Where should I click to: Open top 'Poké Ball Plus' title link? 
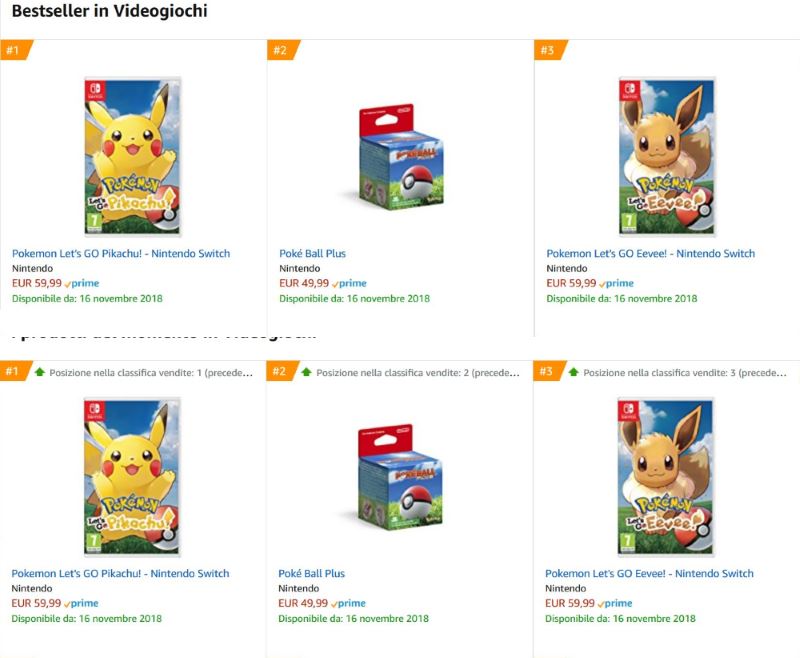click(x=312, y=254)
